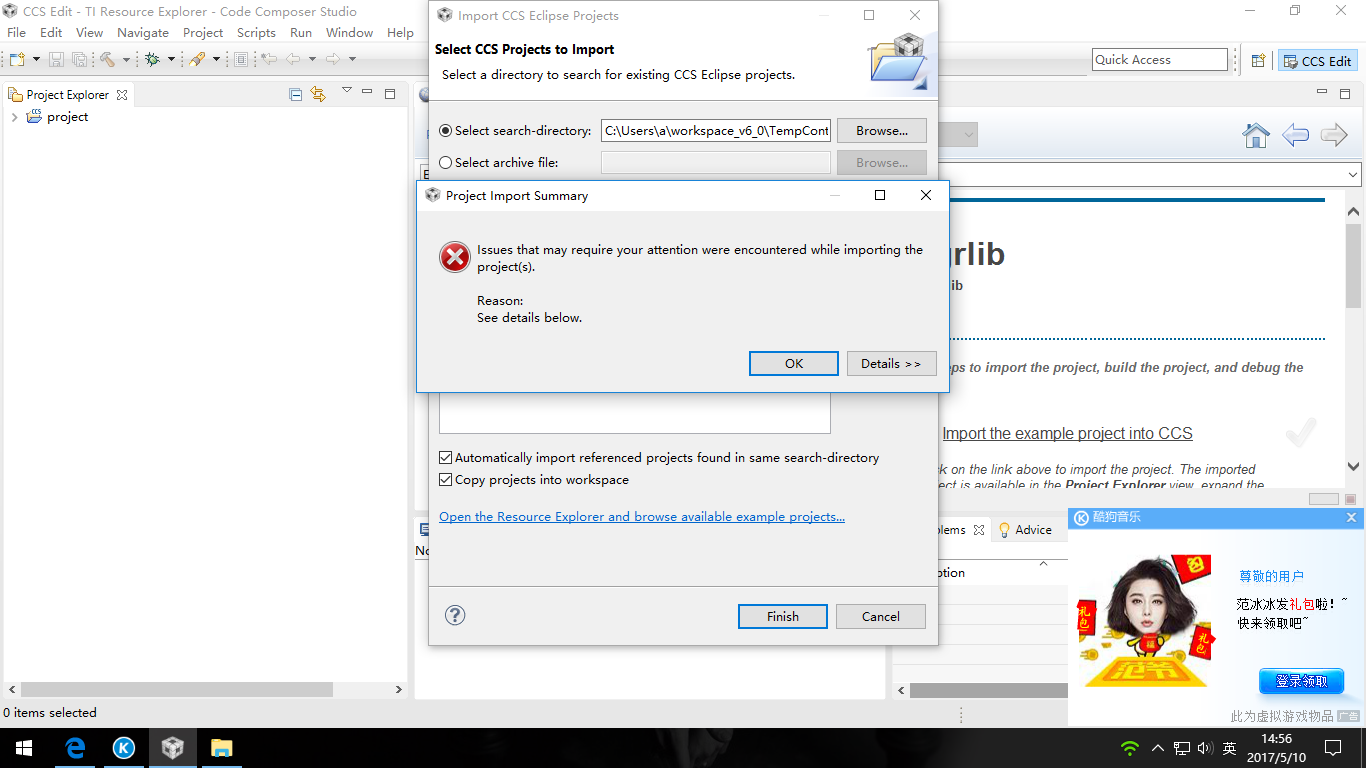The height and width of the screenshot is (768, 1366).
Task: Open the Action Center notifications icon
Action: [1332, 748]
